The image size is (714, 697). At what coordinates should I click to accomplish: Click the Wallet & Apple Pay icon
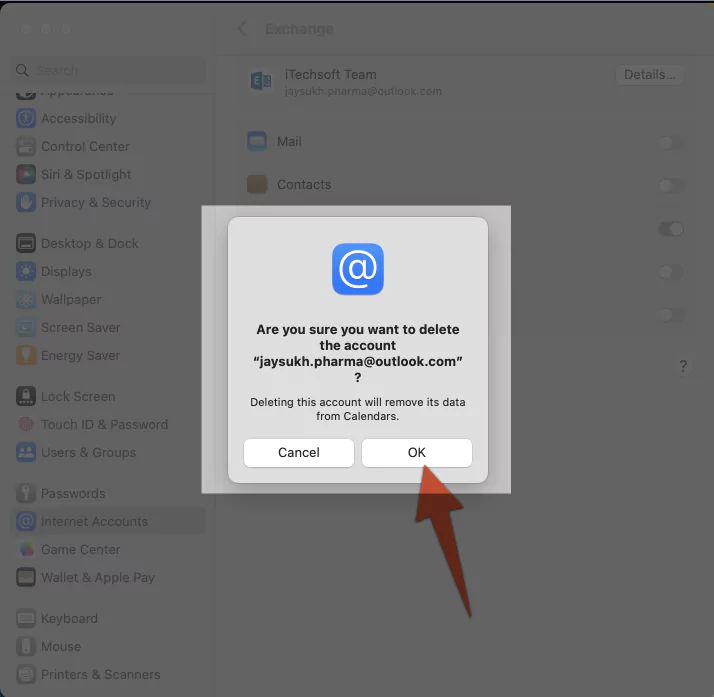tap(26, 578)
